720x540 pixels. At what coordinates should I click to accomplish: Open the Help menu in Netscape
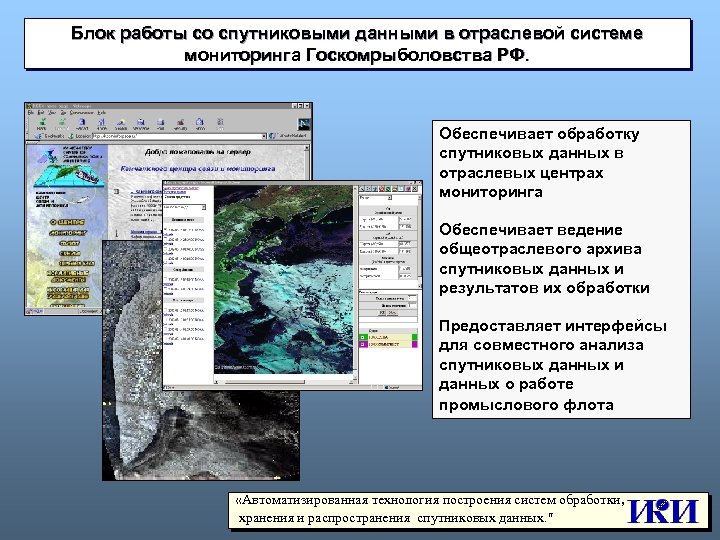tap(102, 112)
